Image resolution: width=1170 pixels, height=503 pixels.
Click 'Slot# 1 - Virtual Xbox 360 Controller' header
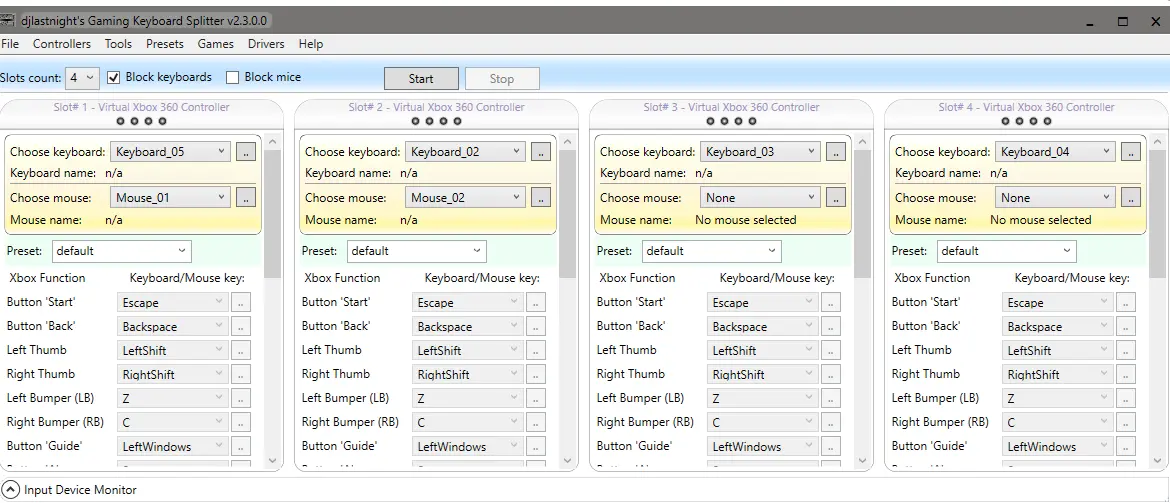point(142,107)
